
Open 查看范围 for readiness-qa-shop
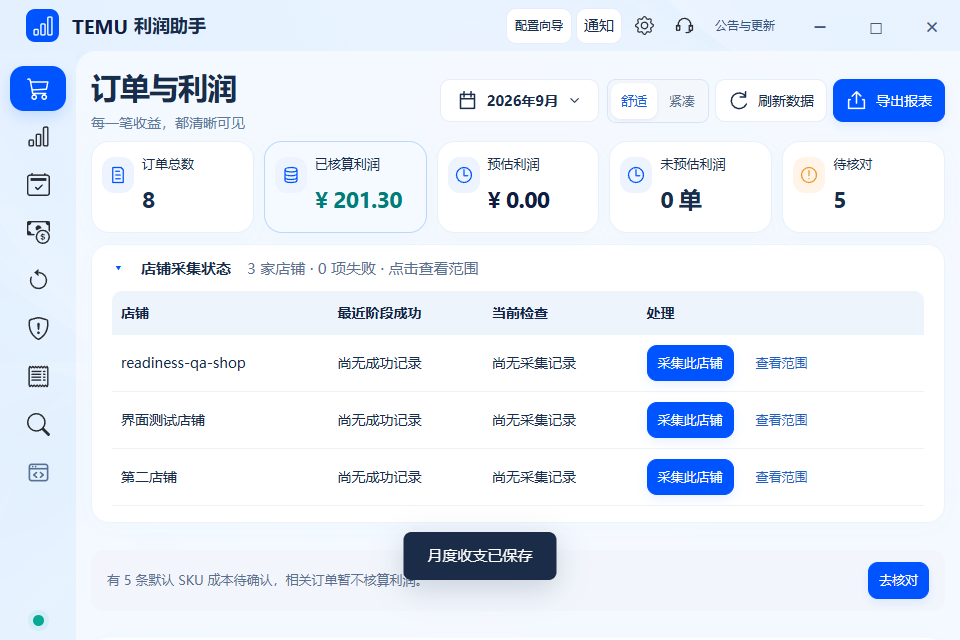coord(781,363)
